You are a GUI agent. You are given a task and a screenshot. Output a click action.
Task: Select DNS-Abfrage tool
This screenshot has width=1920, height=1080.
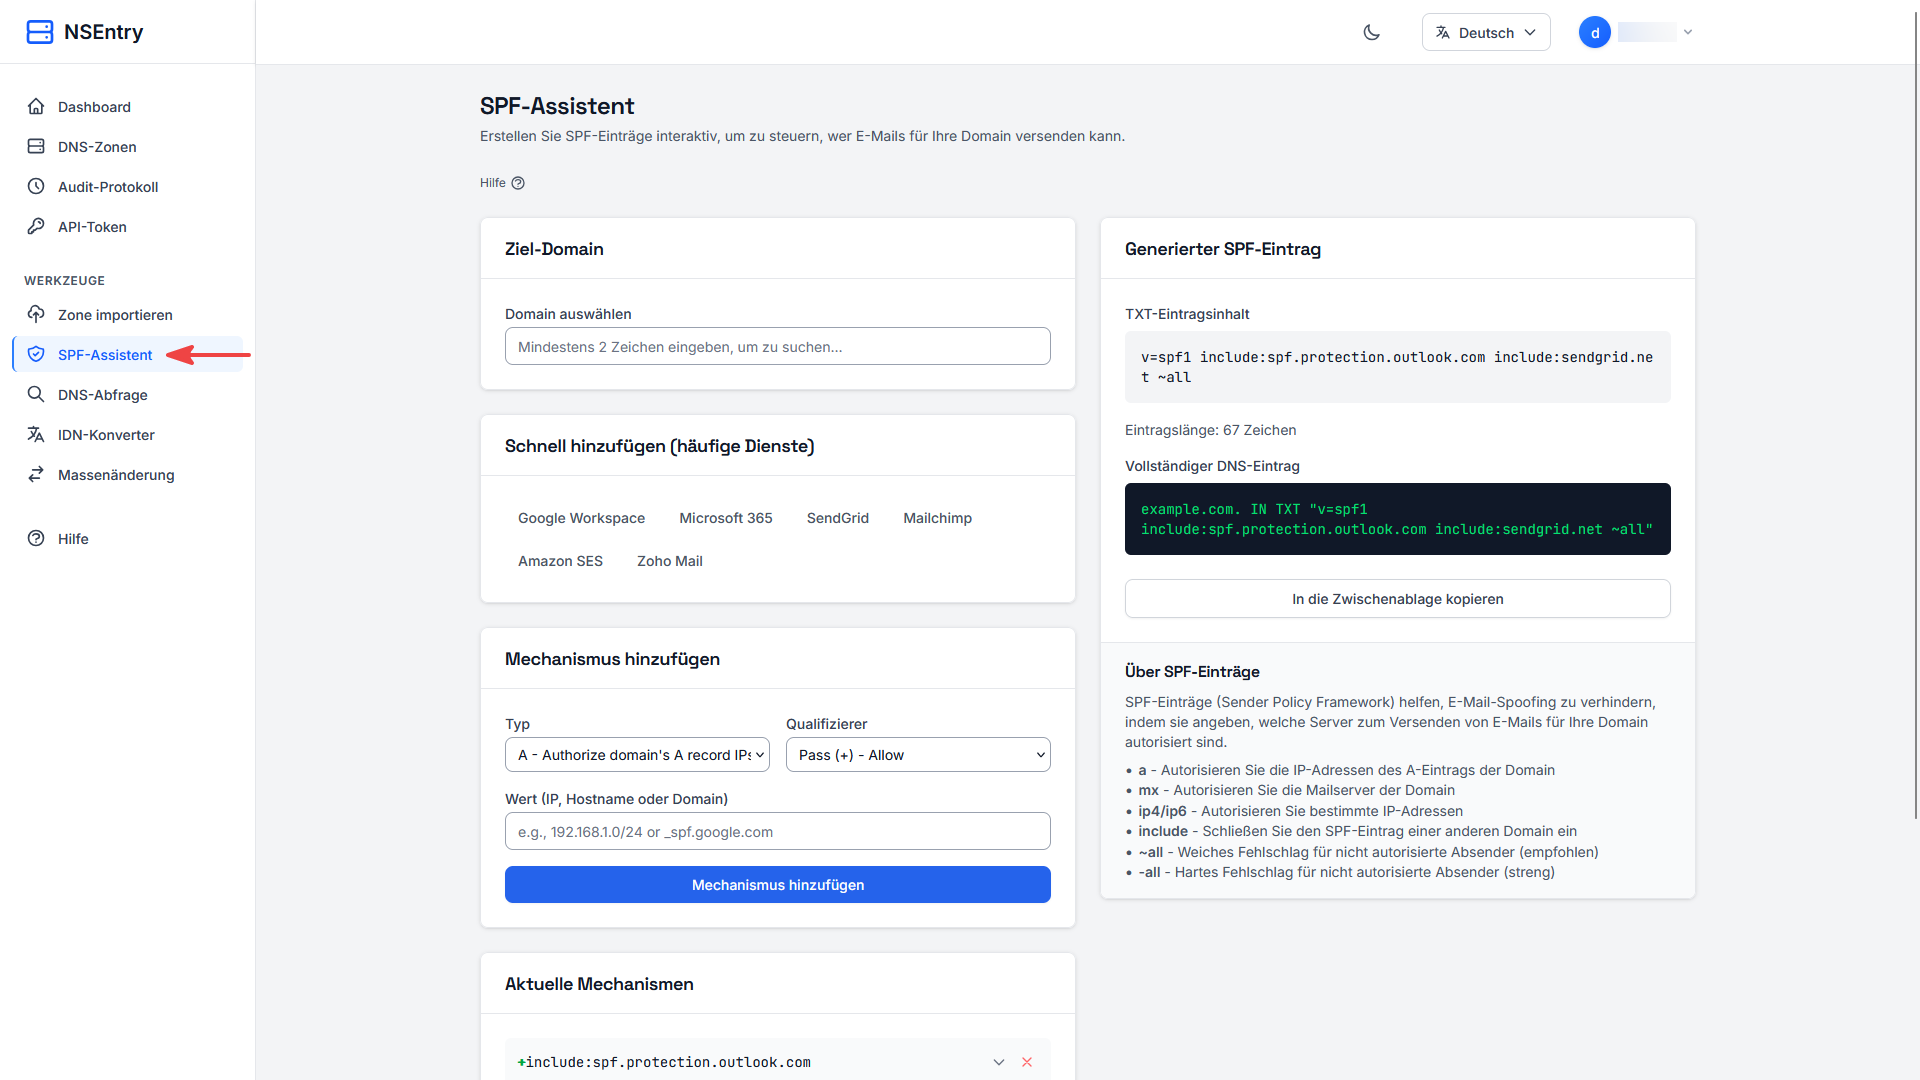point(128,394)
